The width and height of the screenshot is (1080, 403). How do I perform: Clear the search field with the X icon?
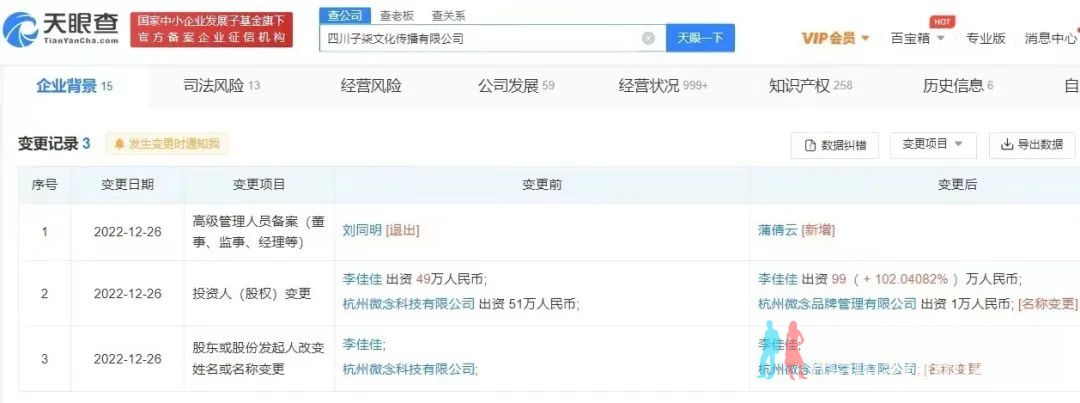point(648,39)
